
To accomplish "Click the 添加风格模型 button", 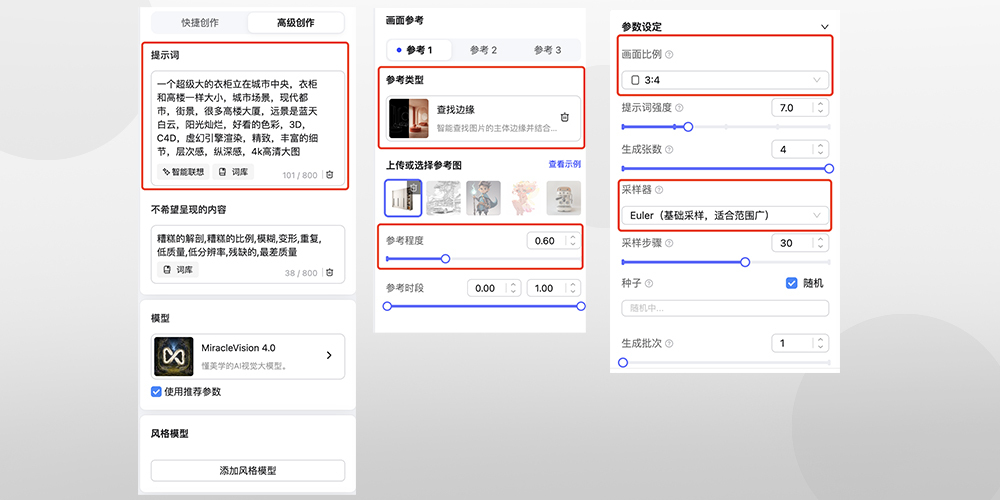I will pyautogui.click(x=247, y=471).
